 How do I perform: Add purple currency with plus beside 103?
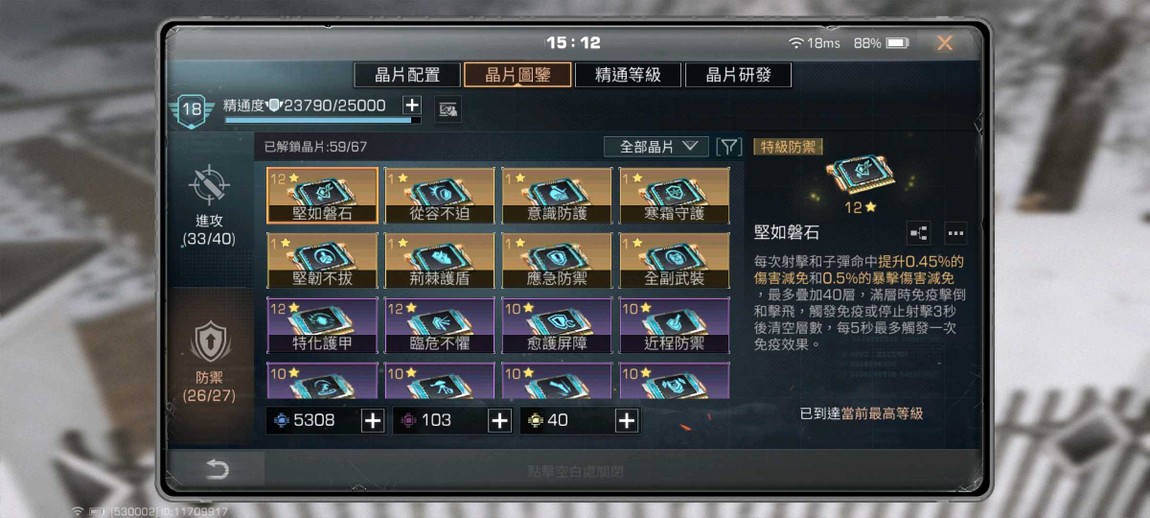pos(499,420)
